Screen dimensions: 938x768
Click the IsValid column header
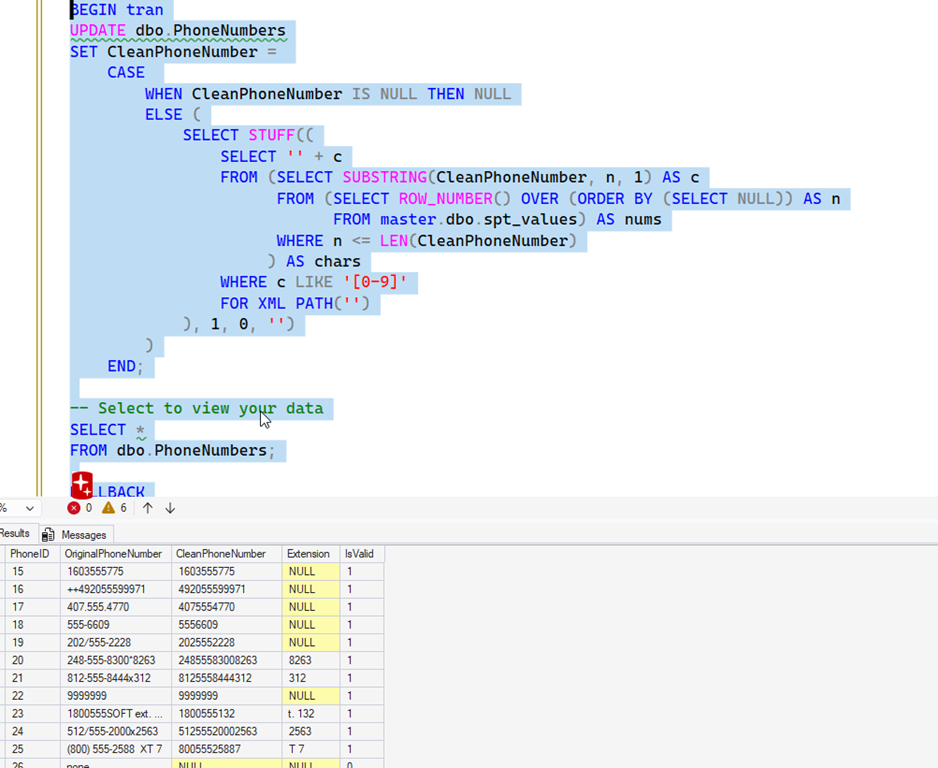pyautogui.click(x=359, y=554)
